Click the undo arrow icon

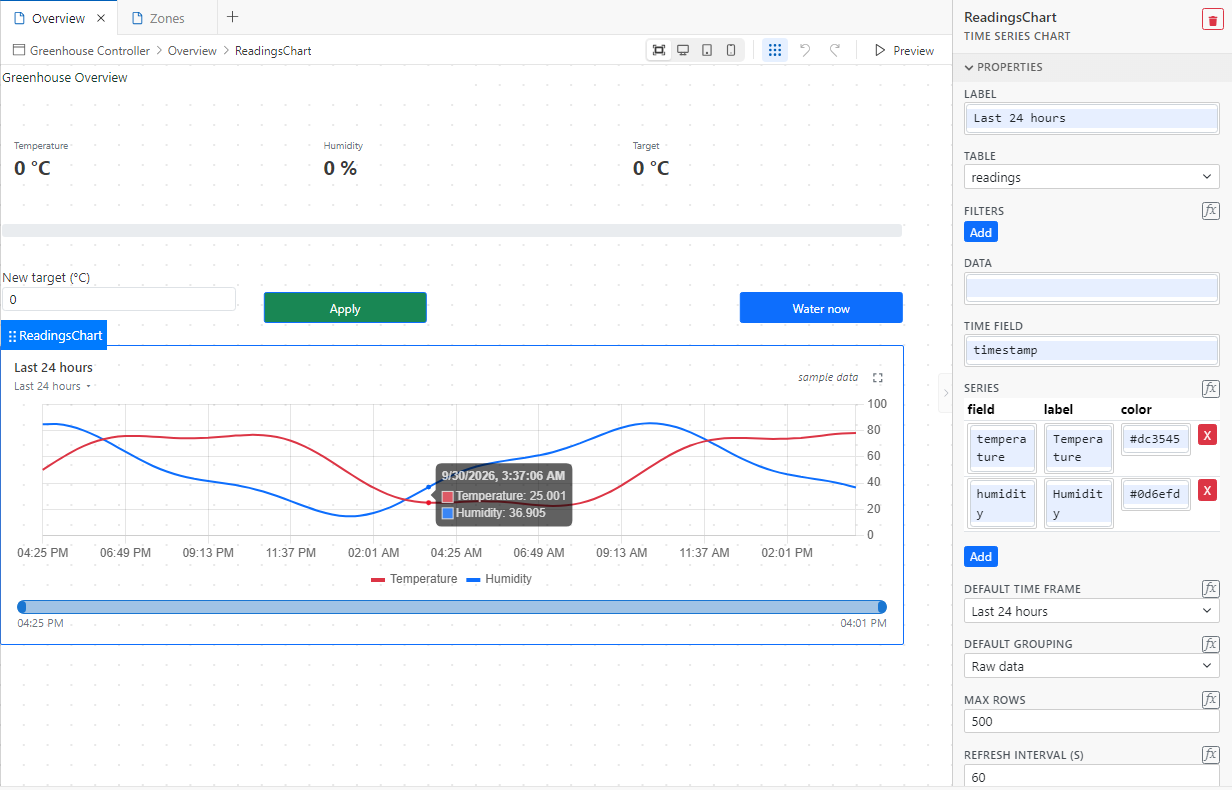[805, 50]
